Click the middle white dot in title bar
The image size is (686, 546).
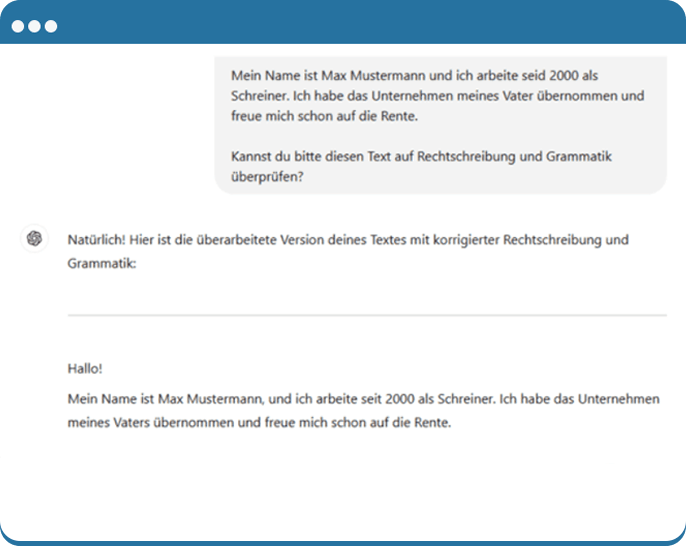click(x=34, y=26)
